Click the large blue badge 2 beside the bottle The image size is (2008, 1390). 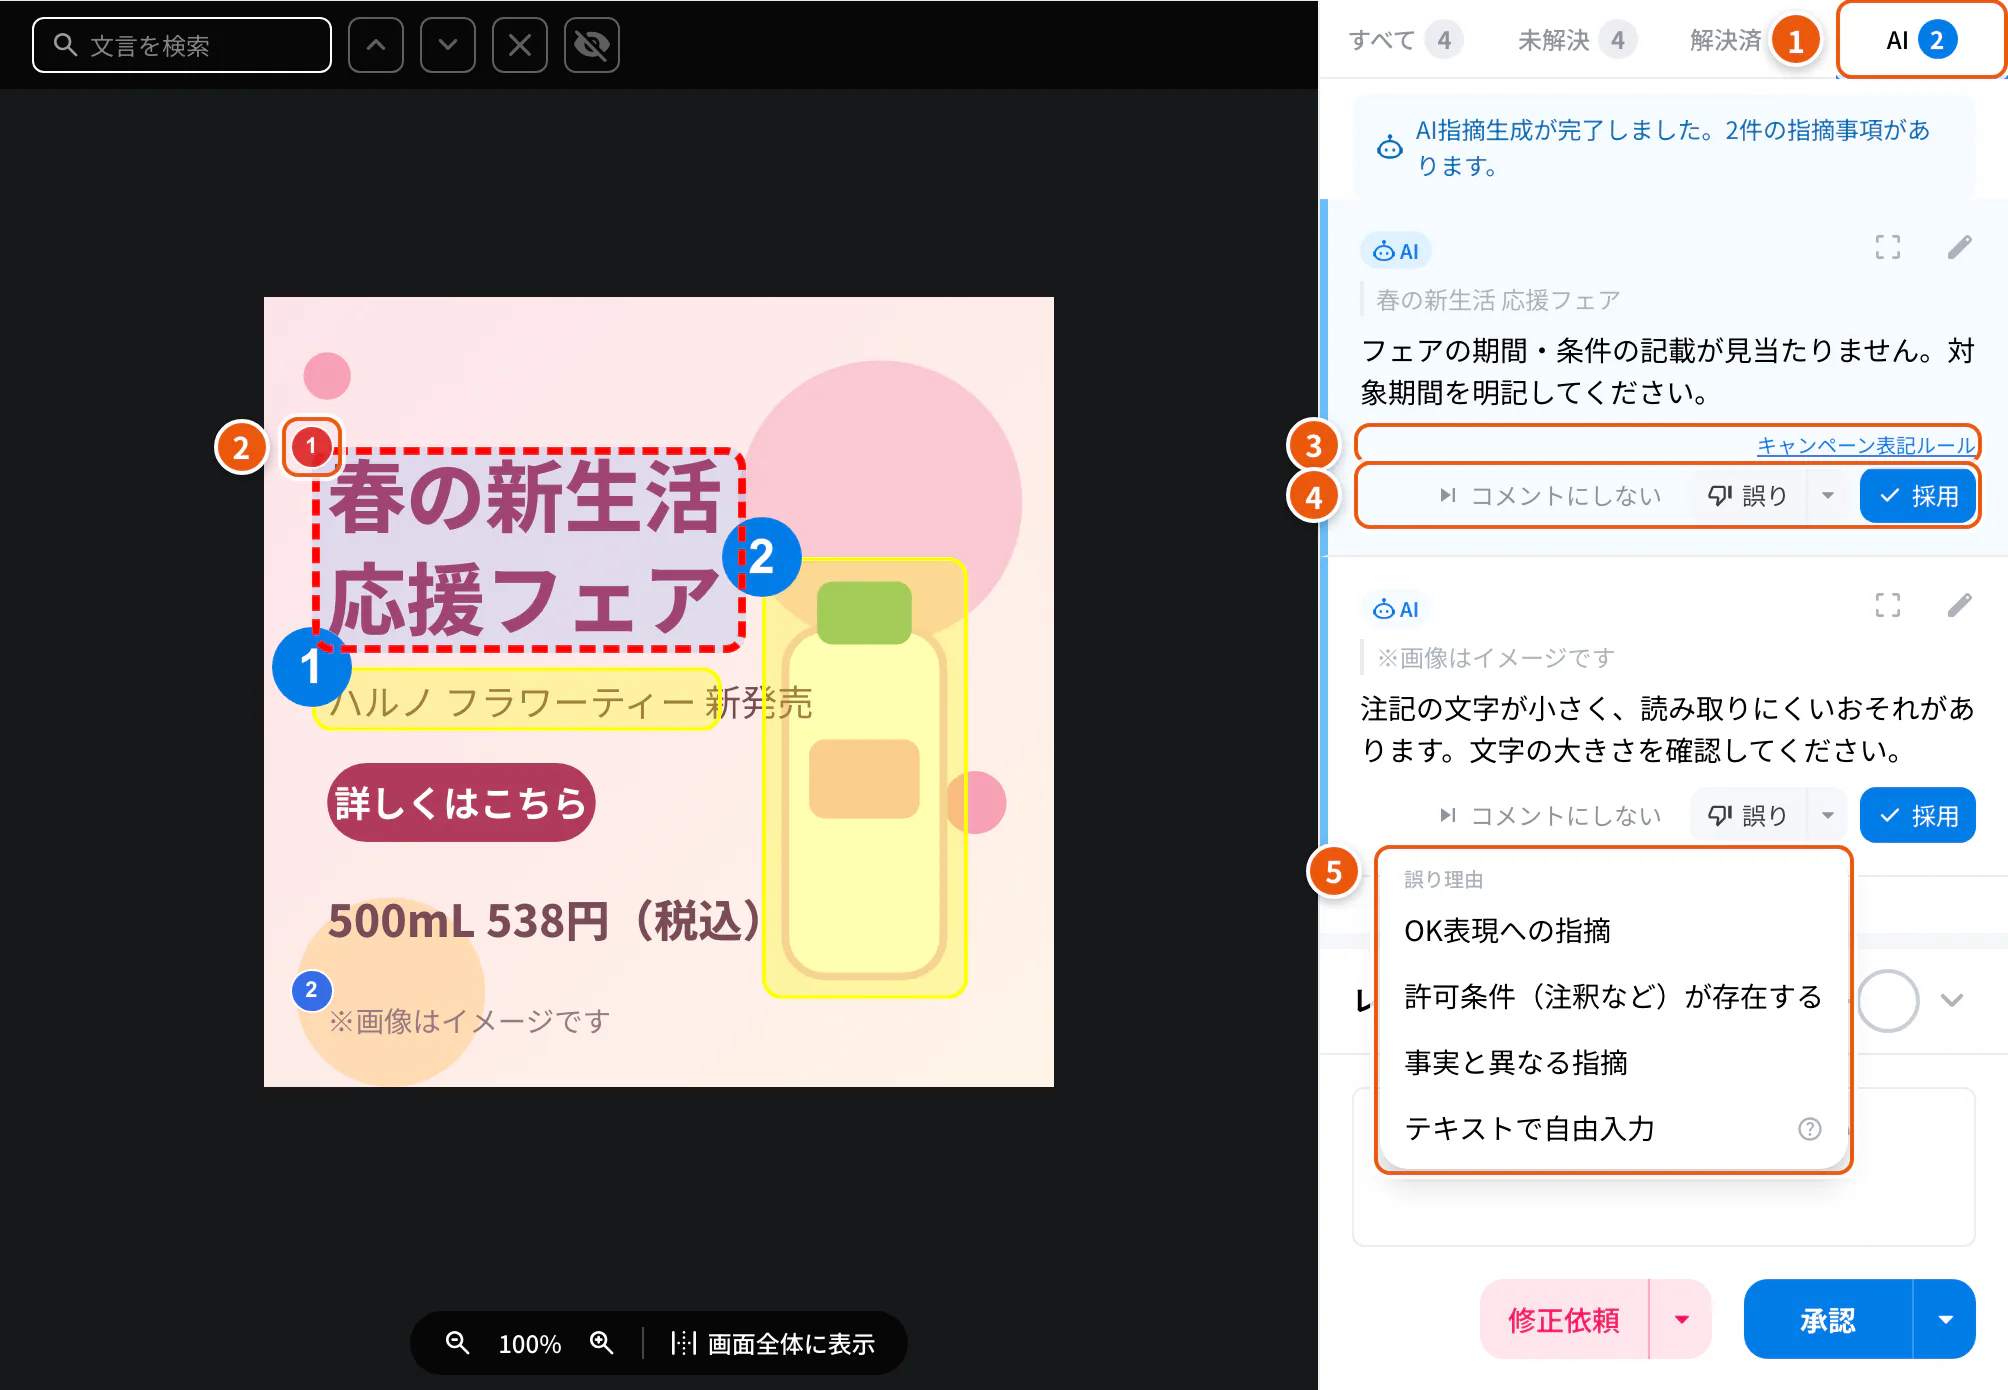pyautogui.click(x=762, y=557)
